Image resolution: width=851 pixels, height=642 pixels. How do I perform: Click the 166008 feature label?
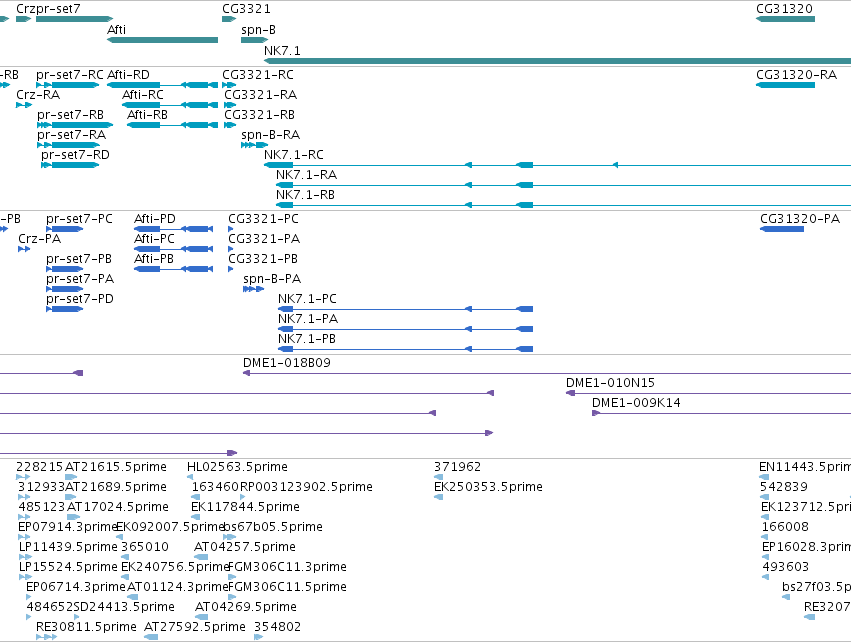(785, 527)
